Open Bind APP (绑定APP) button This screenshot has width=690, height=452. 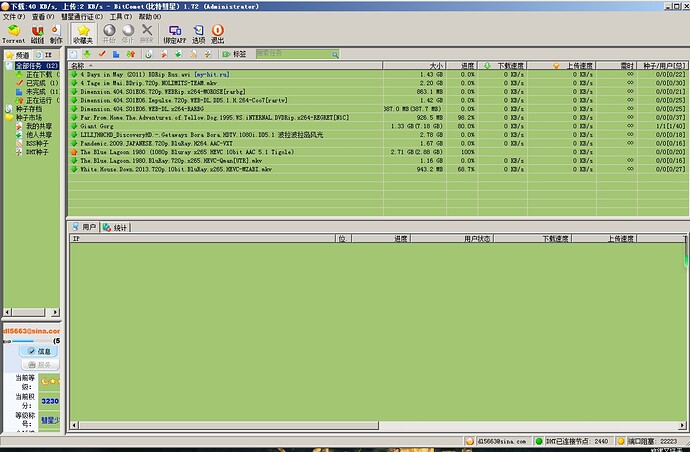175,34
